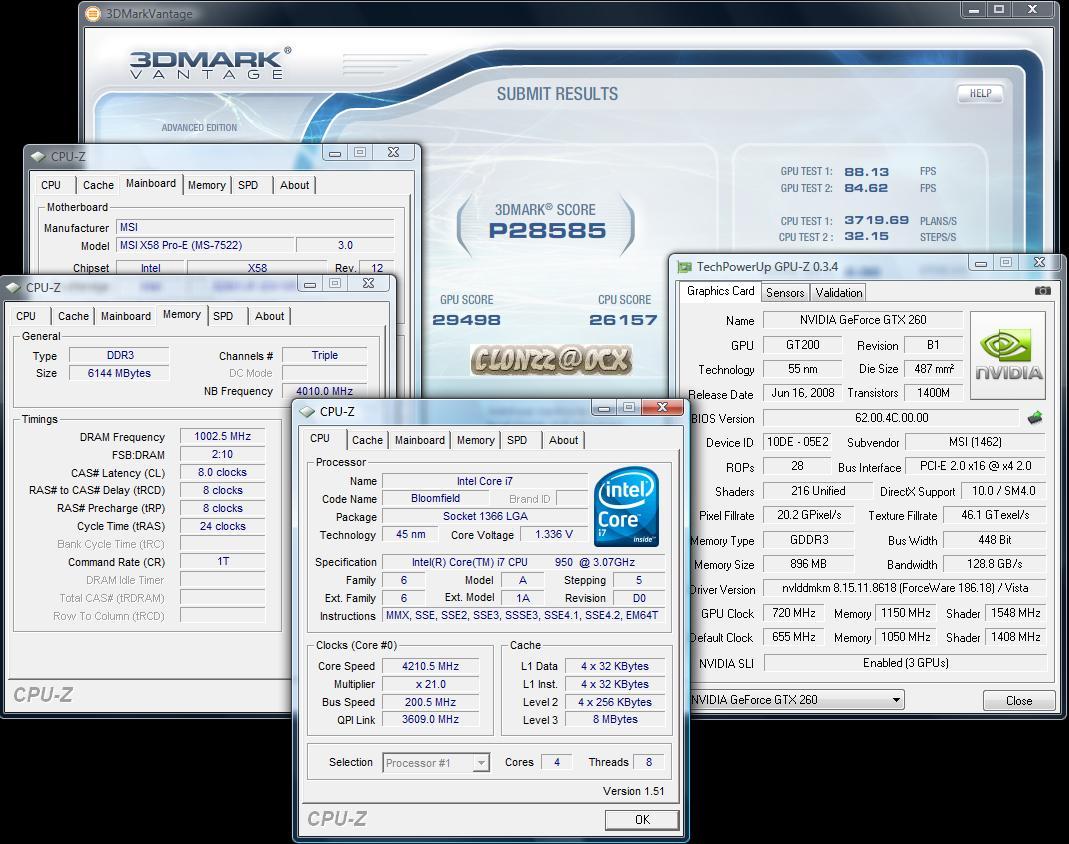Switch to Validation tab in GPU-Z
Screen dimensions: 1069x844
point(839,292)
